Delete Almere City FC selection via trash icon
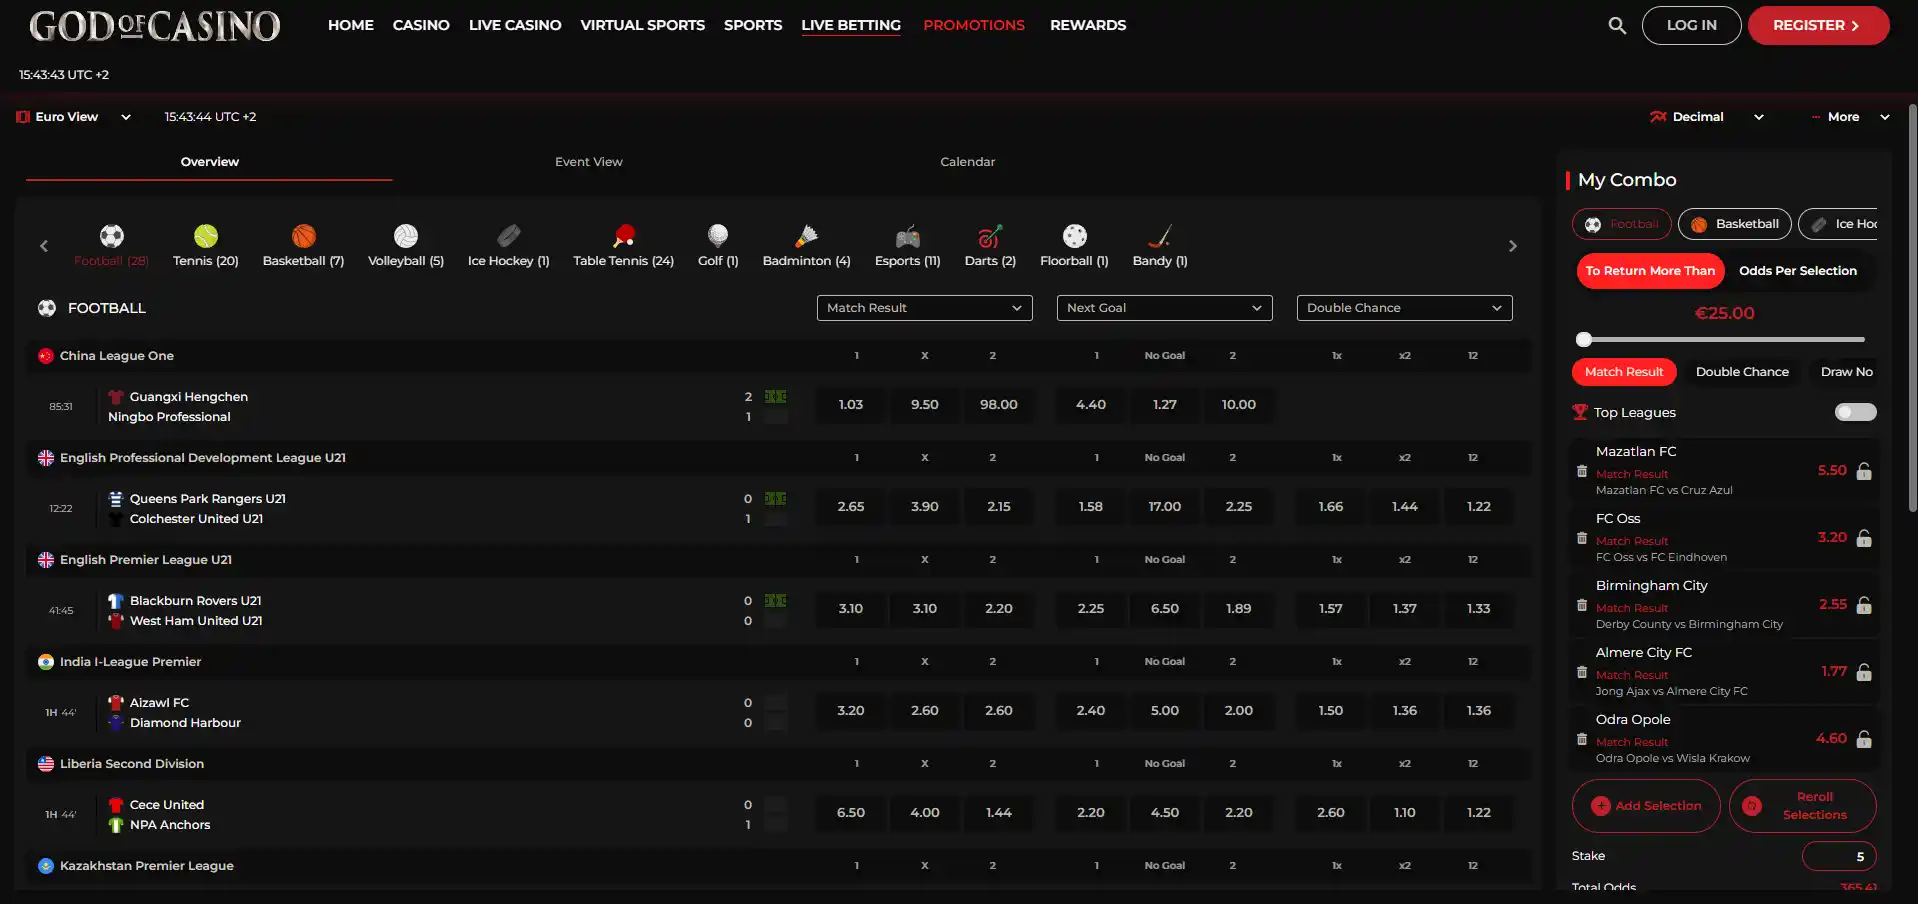Viewport: 1918px width, 904px height. click(x=1581, y=672)
